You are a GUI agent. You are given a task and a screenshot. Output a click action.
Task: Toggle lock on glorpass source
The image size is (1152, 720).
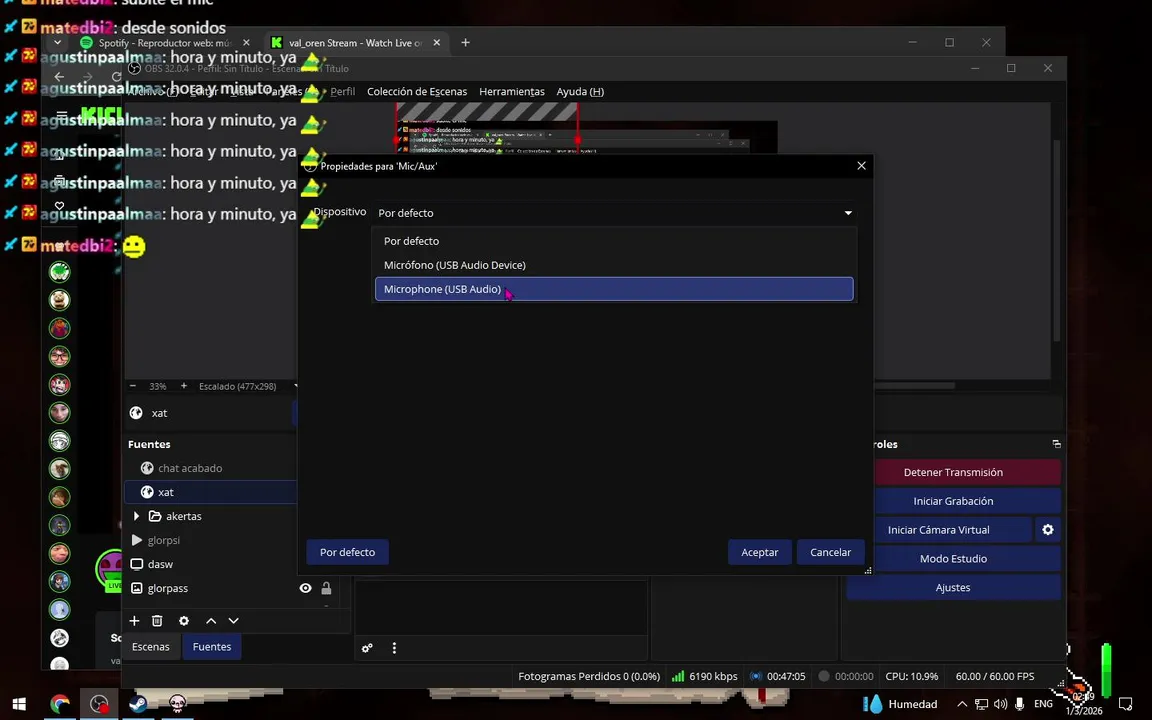click(x=326, y=588)
